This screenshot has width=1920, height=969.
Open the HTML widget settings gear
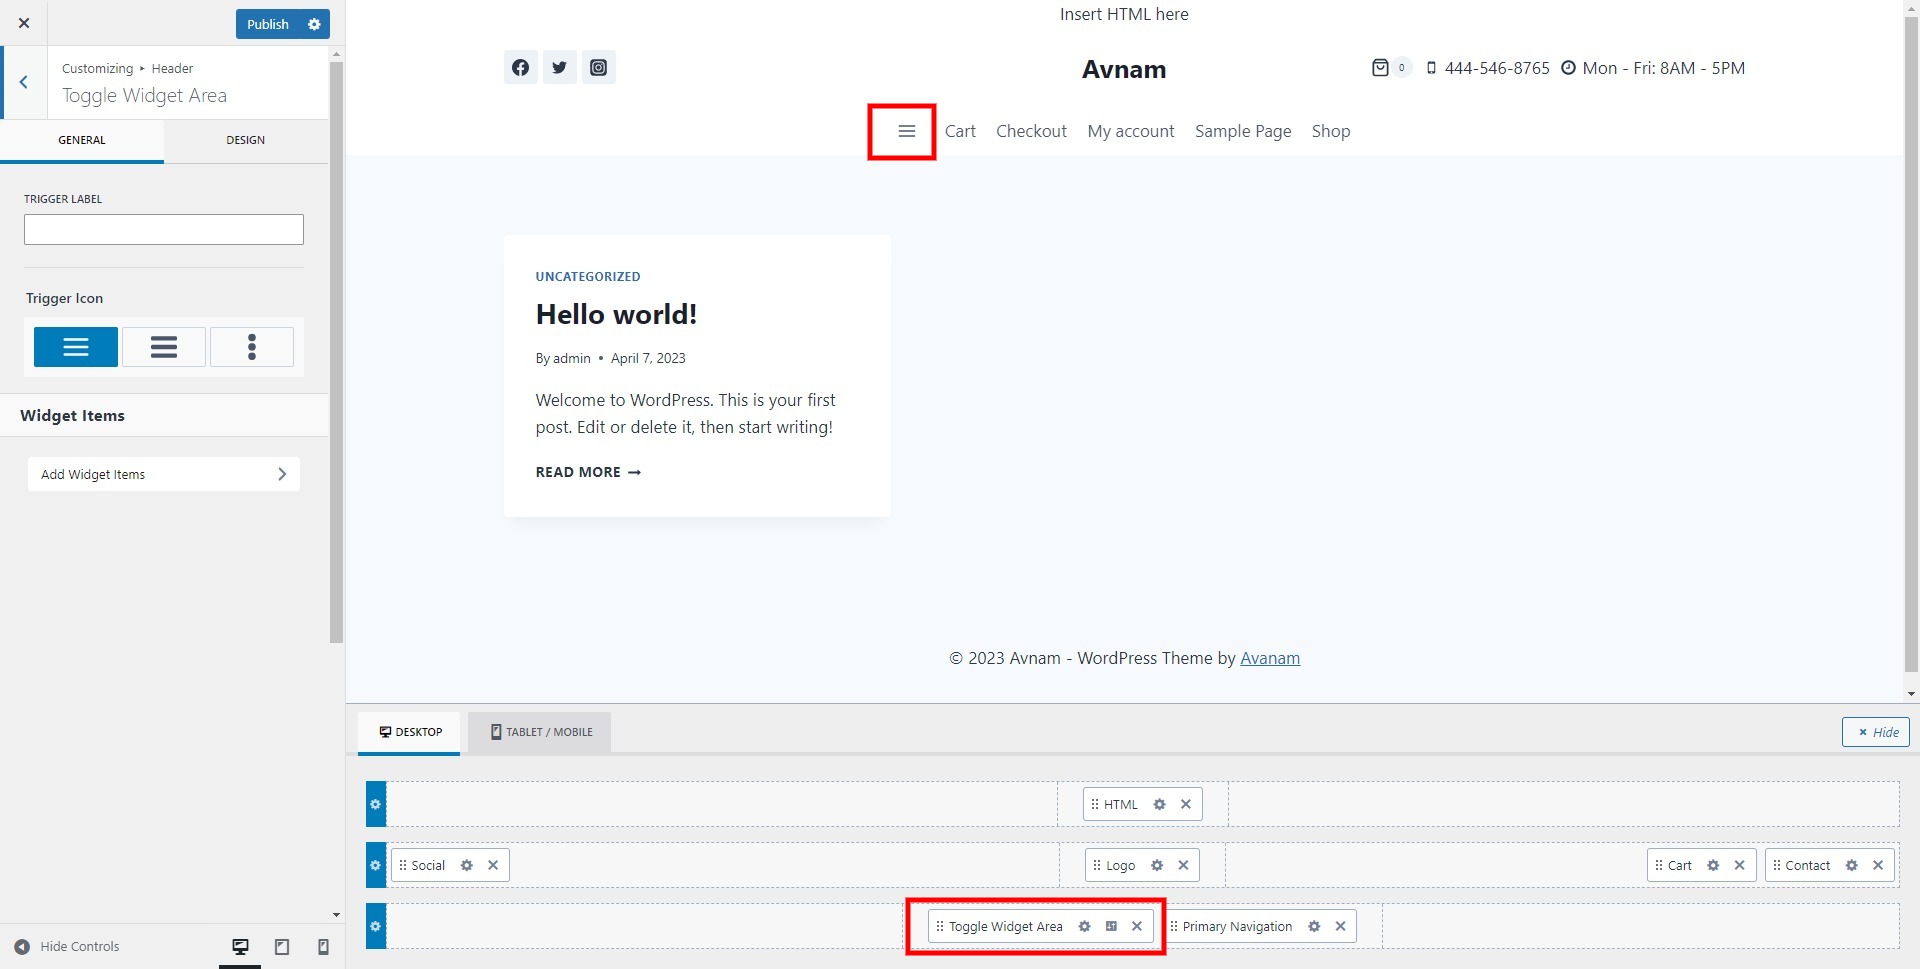1159,804
